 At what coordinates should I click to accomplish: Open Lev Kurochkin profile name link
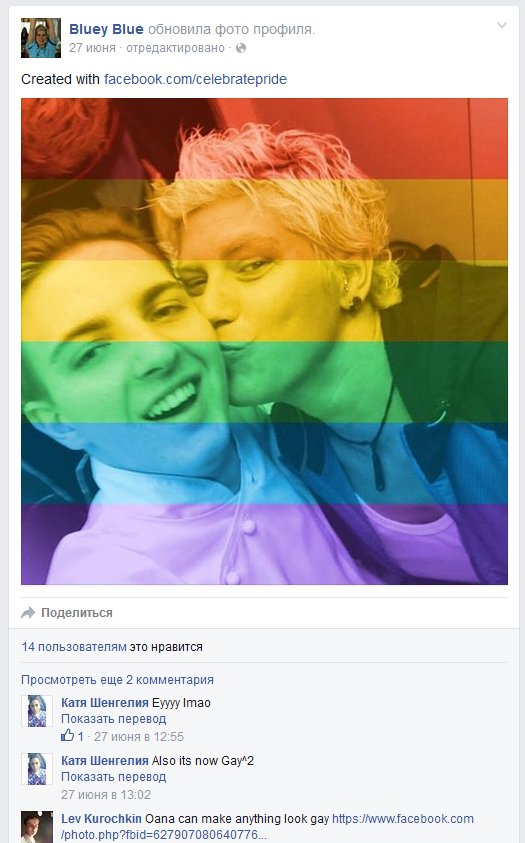(102, 819)
